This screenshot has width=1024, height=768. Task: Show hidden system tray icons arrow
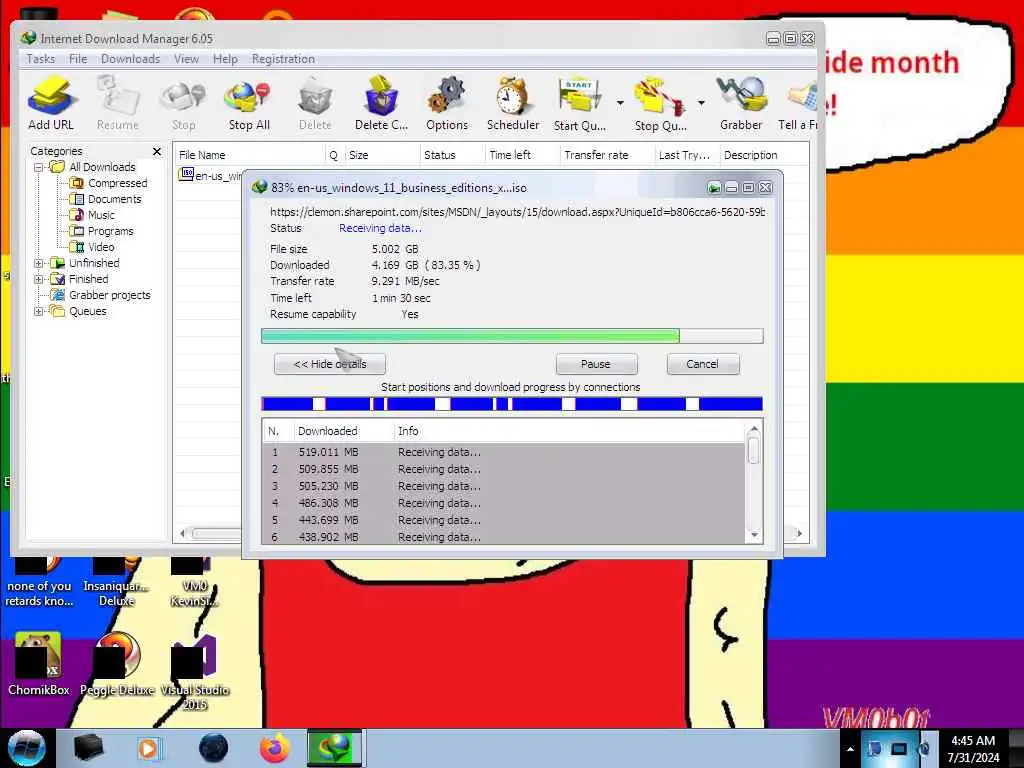850,749
